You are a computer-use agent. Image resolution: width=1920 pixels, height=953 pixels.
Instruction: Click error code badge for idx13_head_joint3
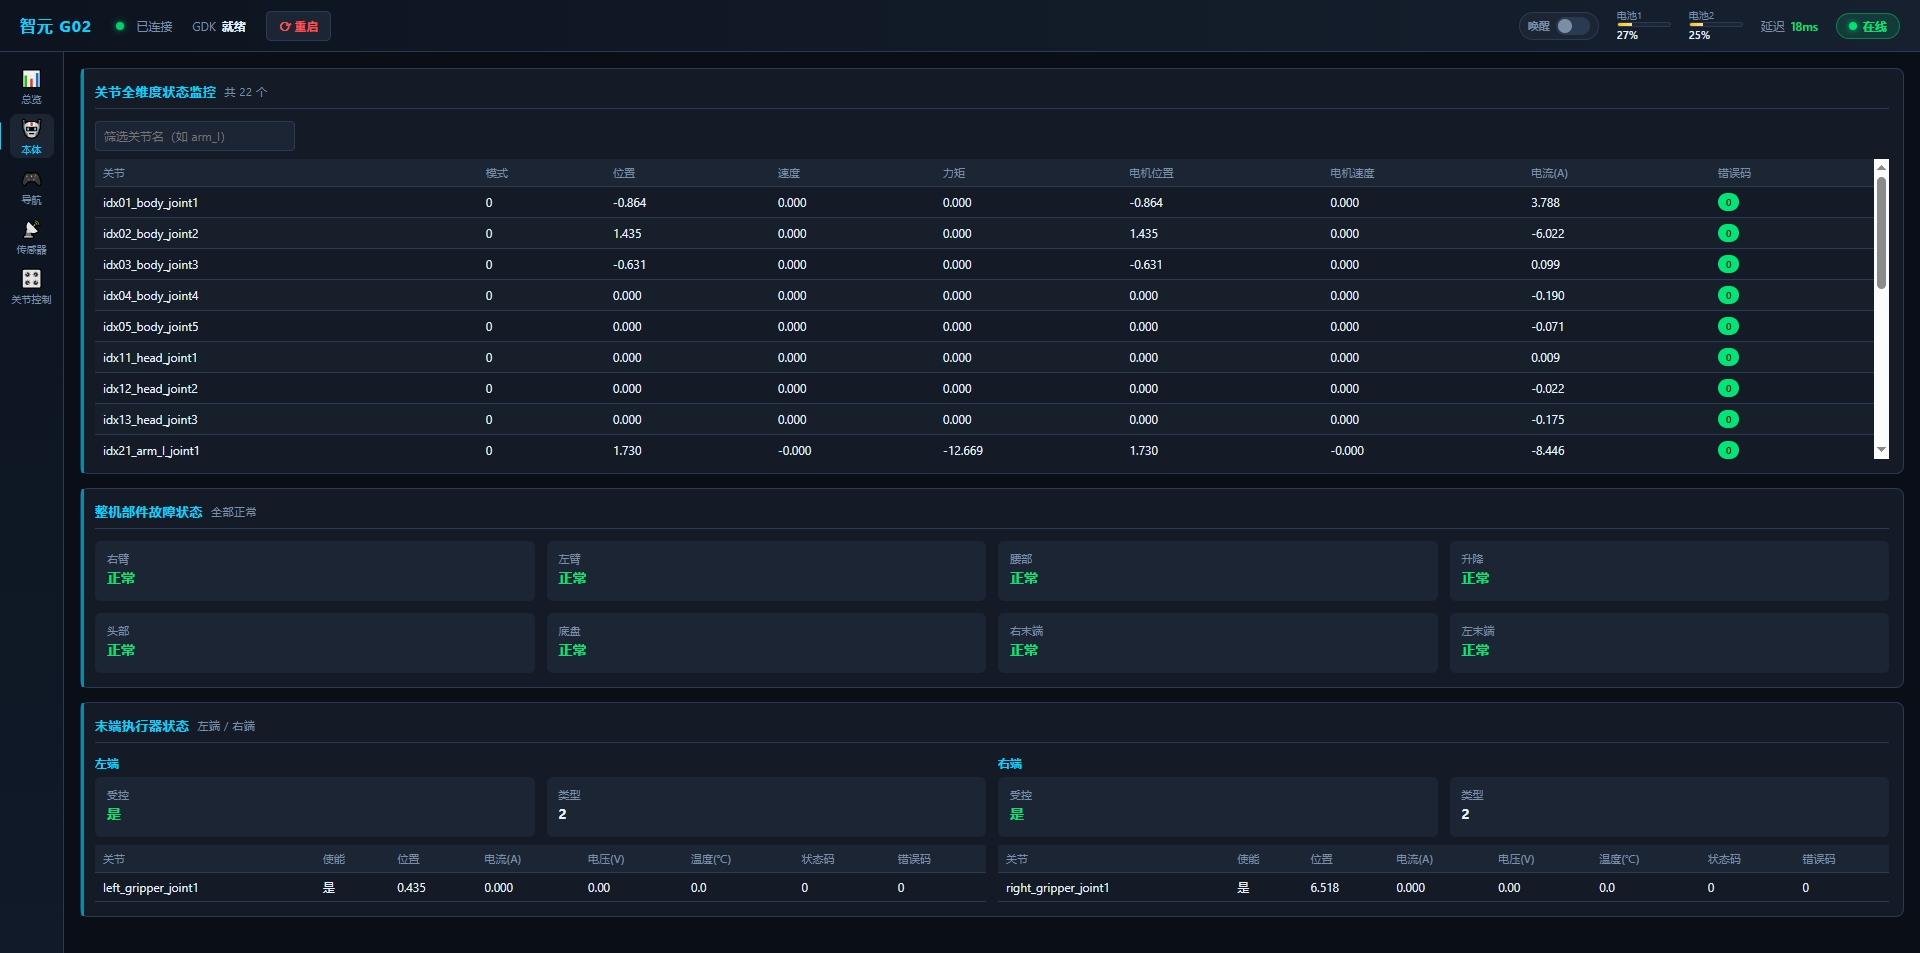click(1728, 419)
